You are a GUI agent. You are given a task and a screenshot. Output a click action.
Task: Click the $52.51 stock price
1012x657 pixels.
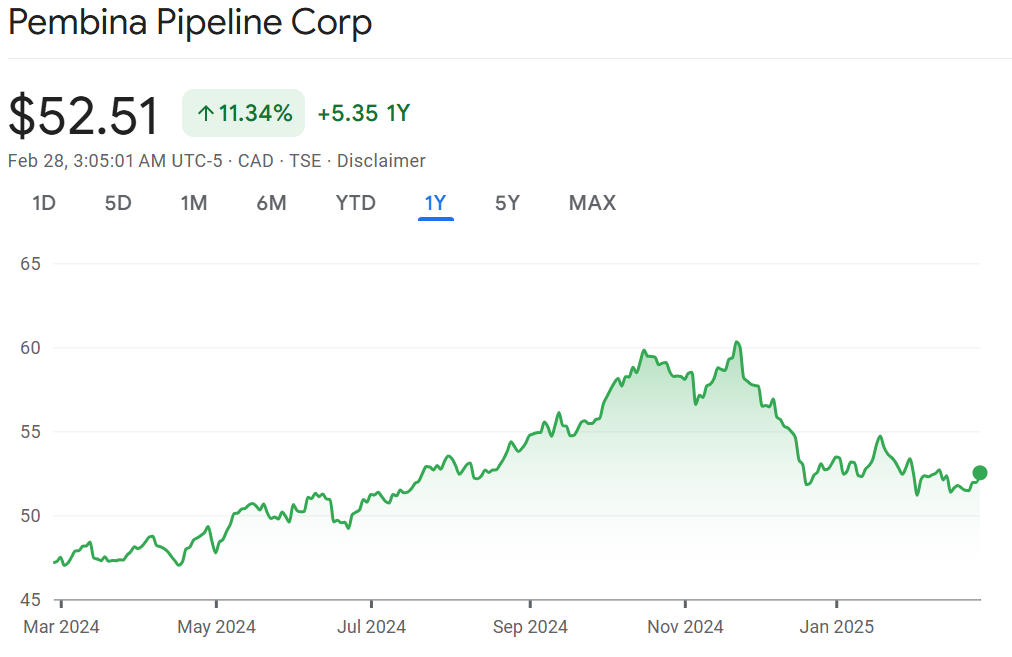(84, 116)
